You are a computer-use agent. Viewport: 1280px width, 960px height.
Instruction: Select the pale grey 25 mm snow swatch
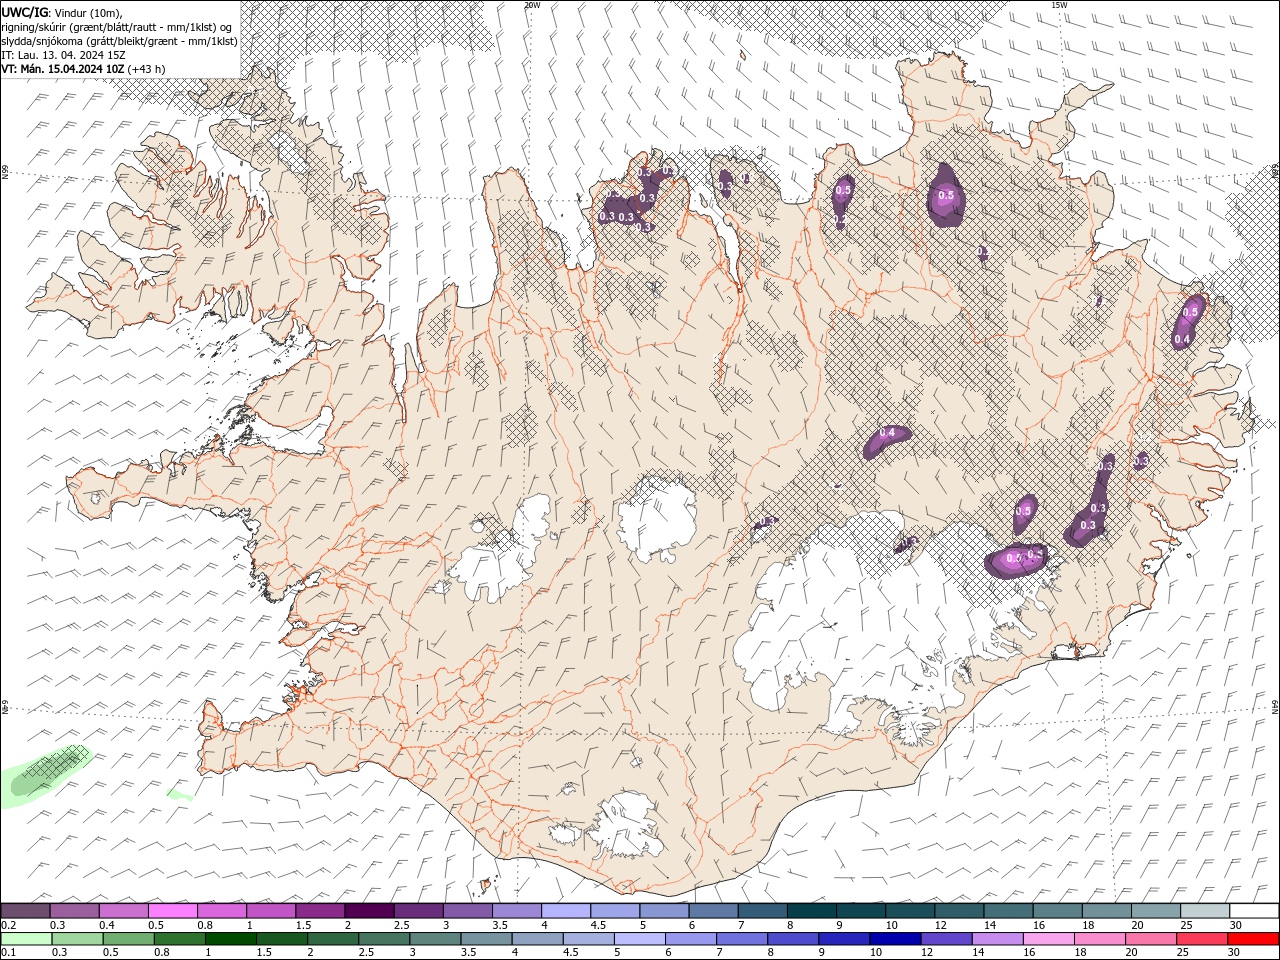tap(1205, 911)
